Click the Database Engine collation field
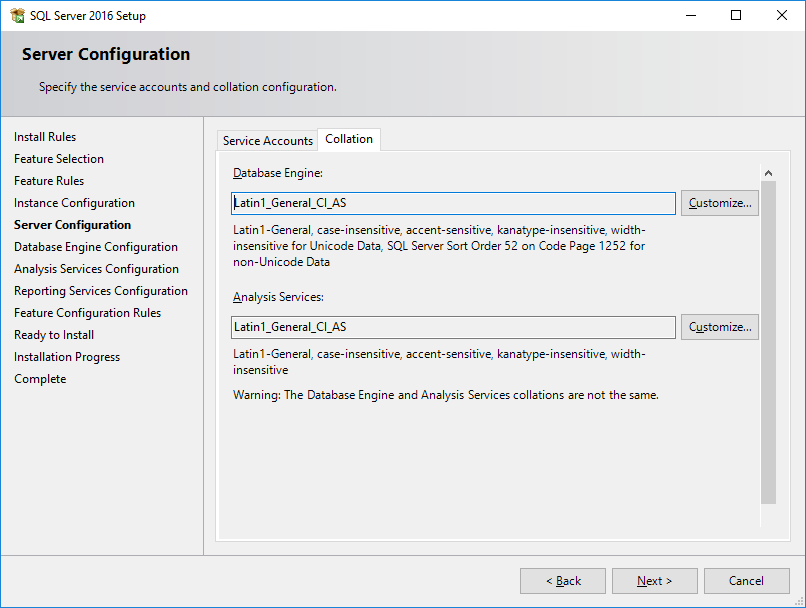Screen dimensions: 806x608 pos(453,203)
